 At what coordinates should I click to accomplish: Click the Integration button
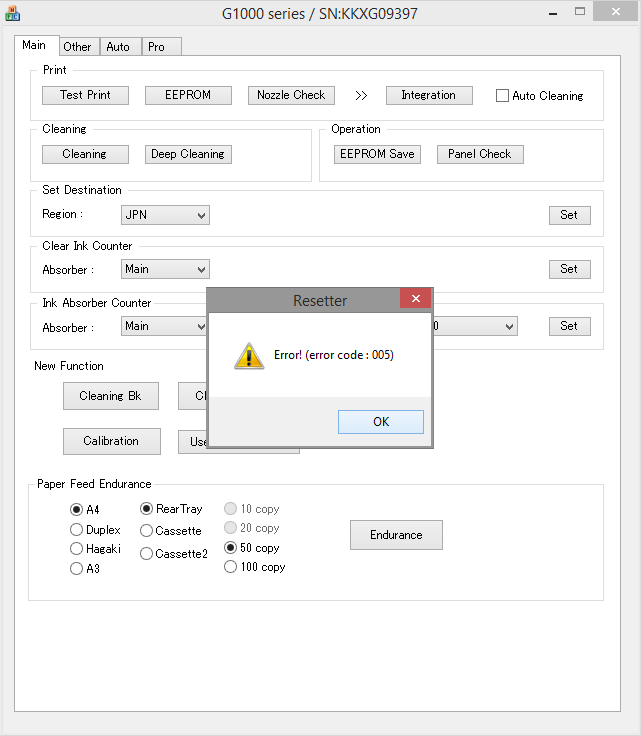(429, 95)
